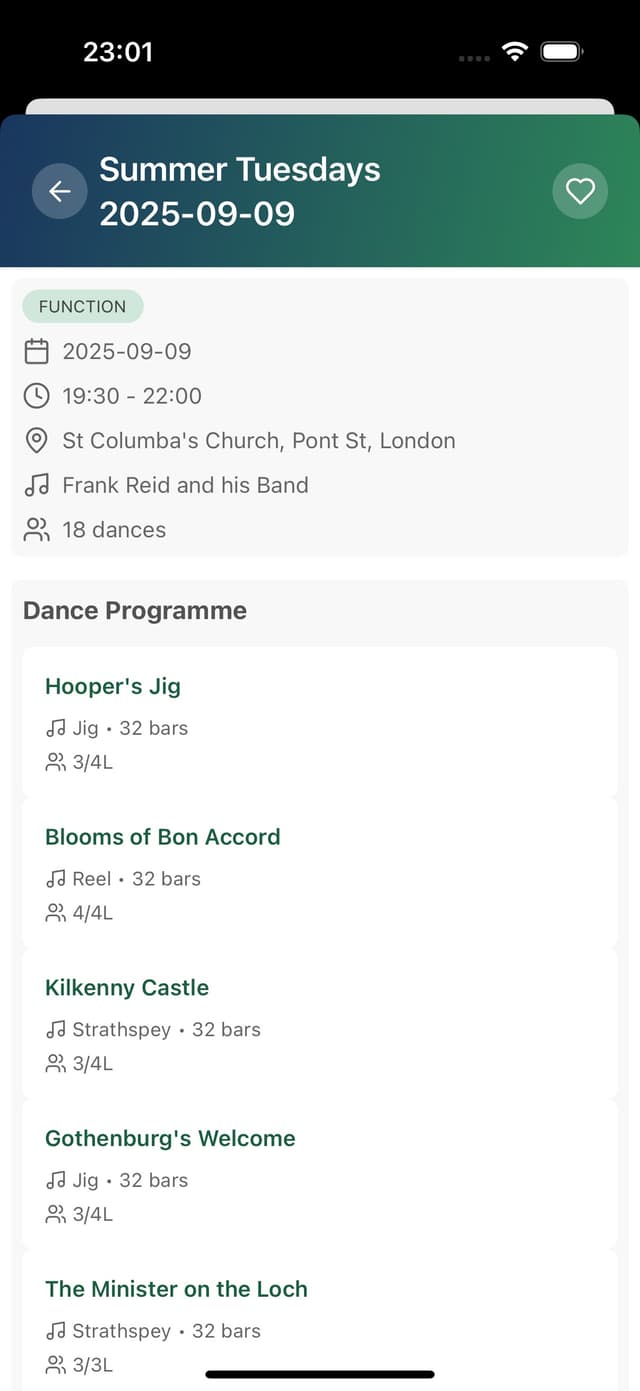
Task: Open the Hooper's Jig dance
Action: coord(113,686)
